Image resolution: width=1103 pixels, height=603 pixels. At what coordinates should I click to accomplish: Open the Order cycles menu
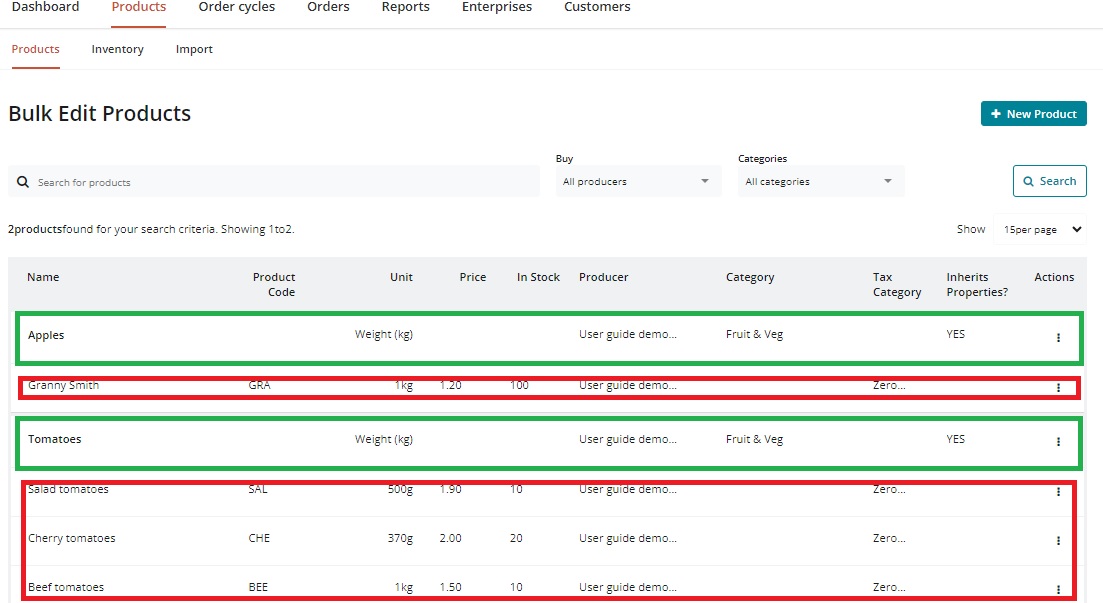[x=236, y=8]
